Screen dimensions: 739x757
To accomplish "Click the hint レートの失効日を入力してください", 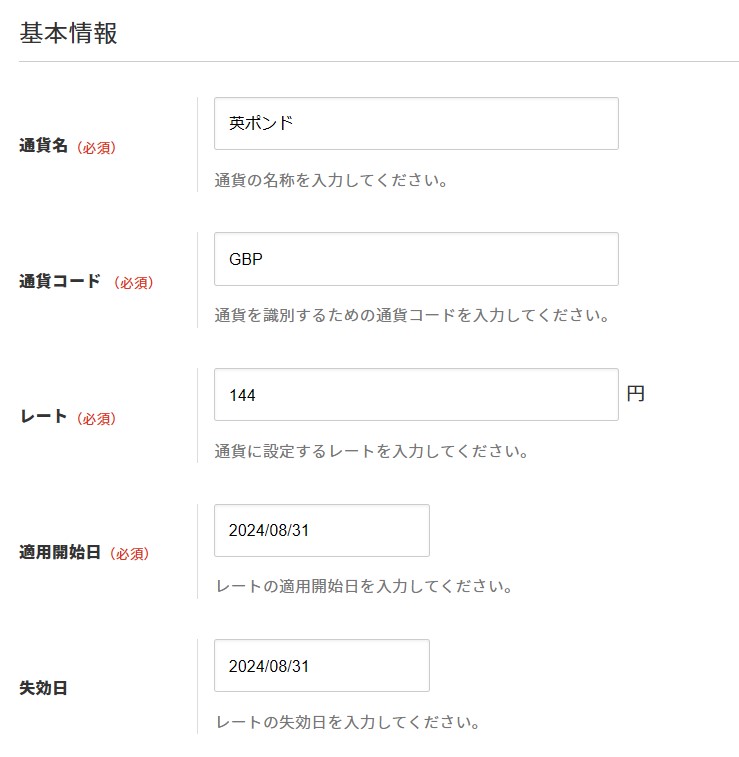I will coord(347,721).
